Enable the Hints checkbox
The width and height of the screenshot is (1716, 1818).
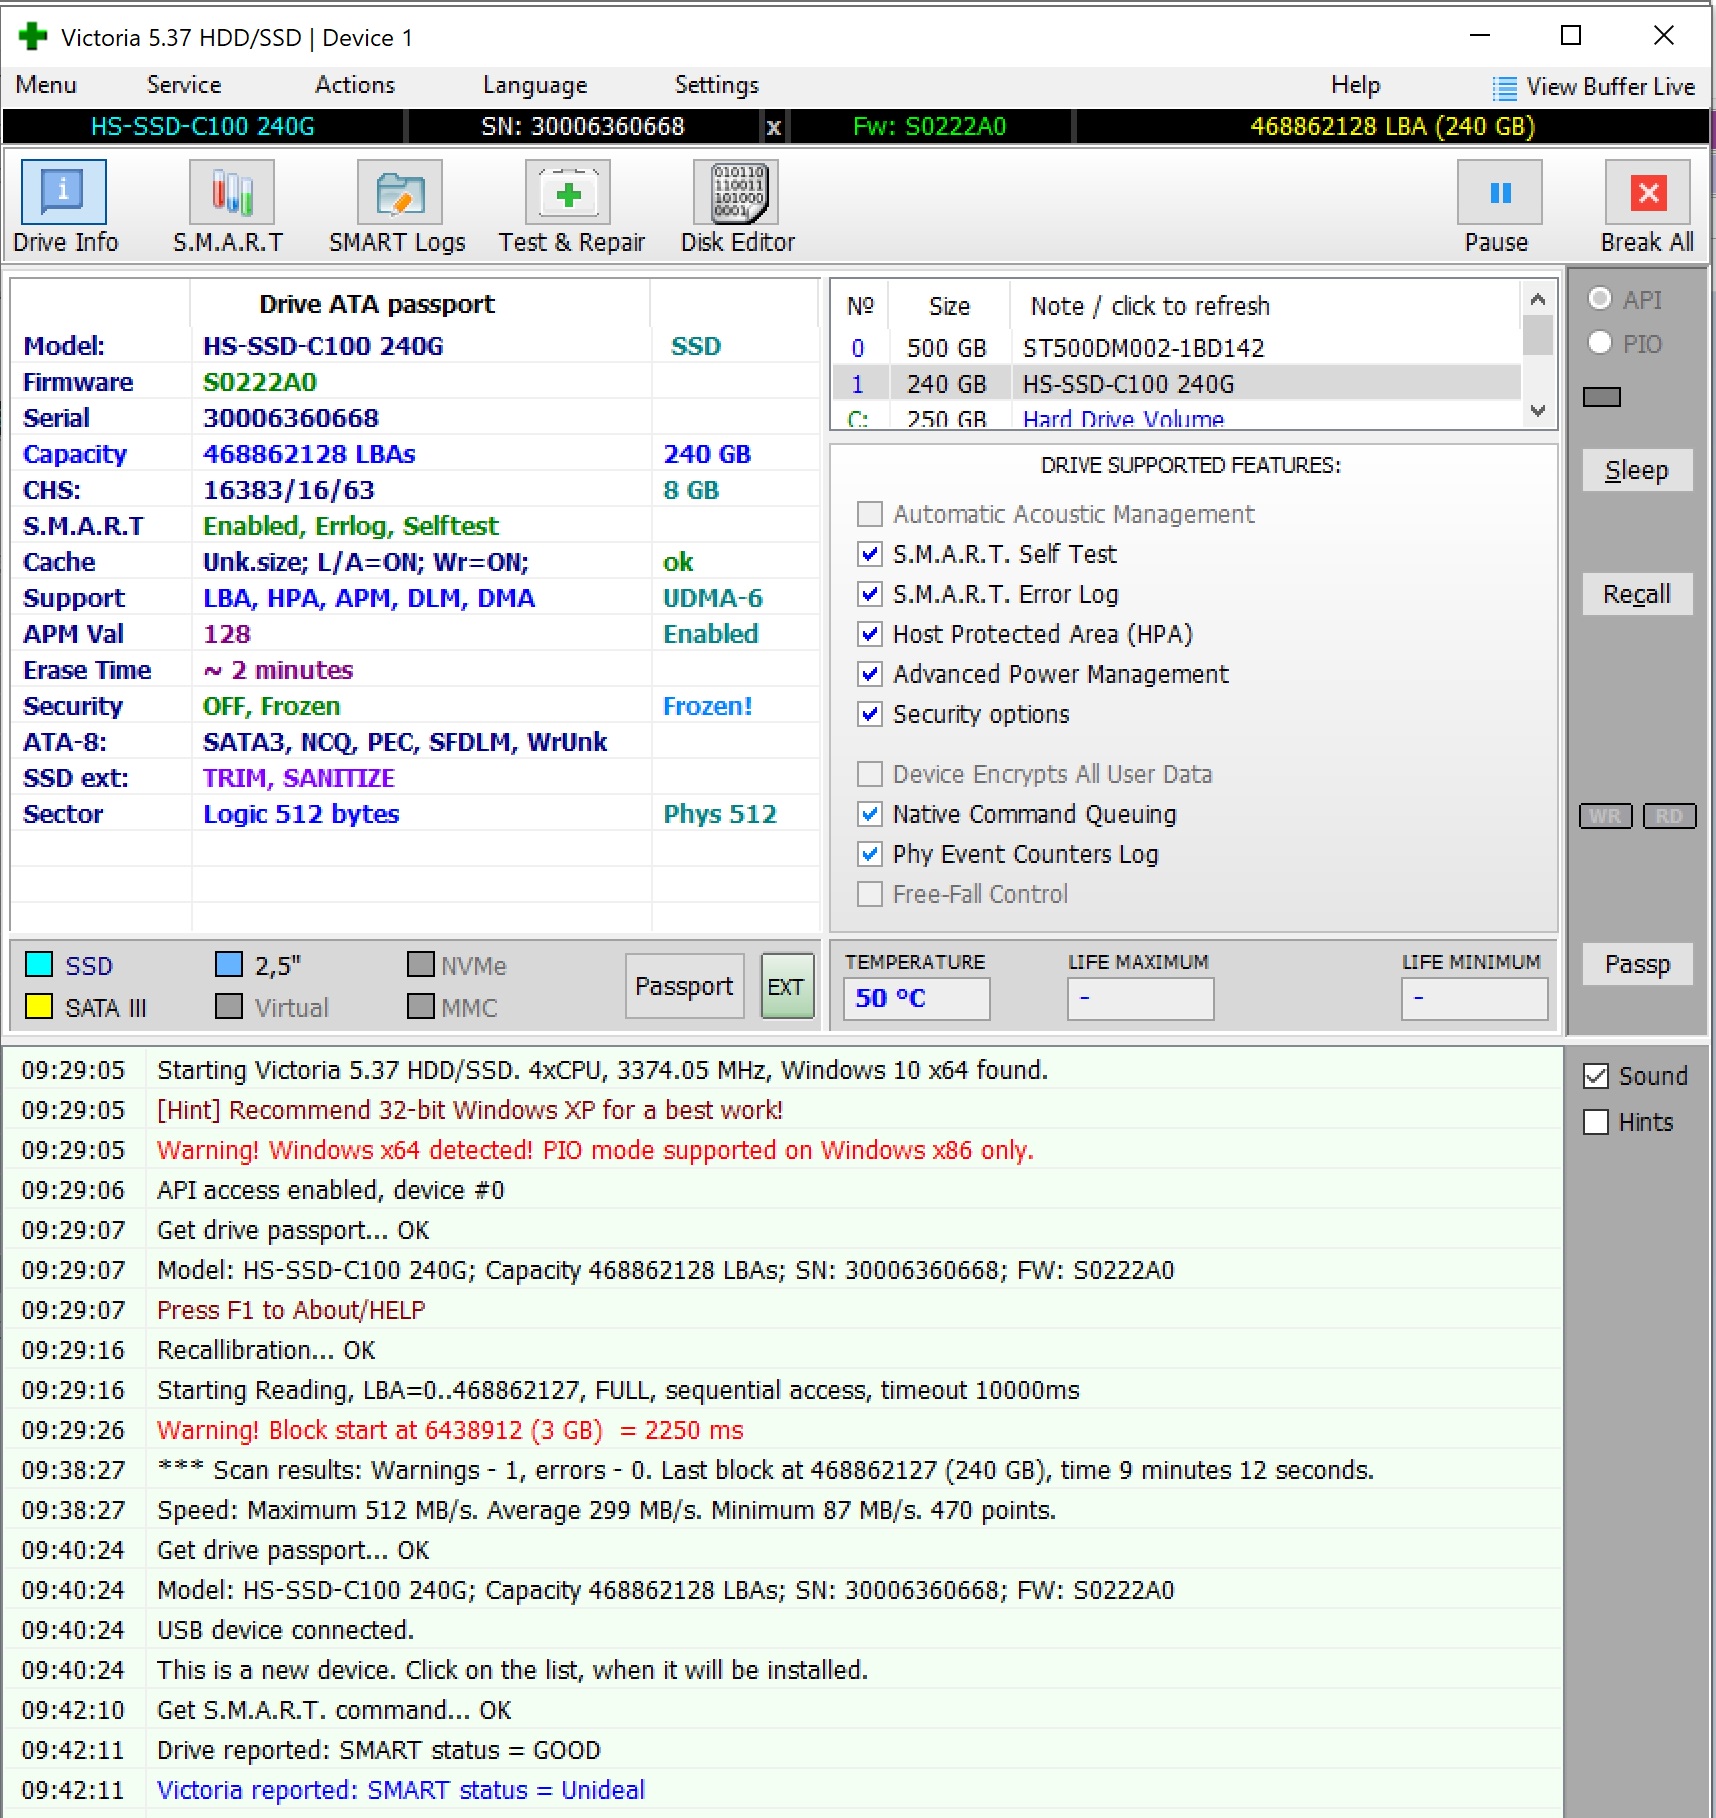click(1596, 1122)
